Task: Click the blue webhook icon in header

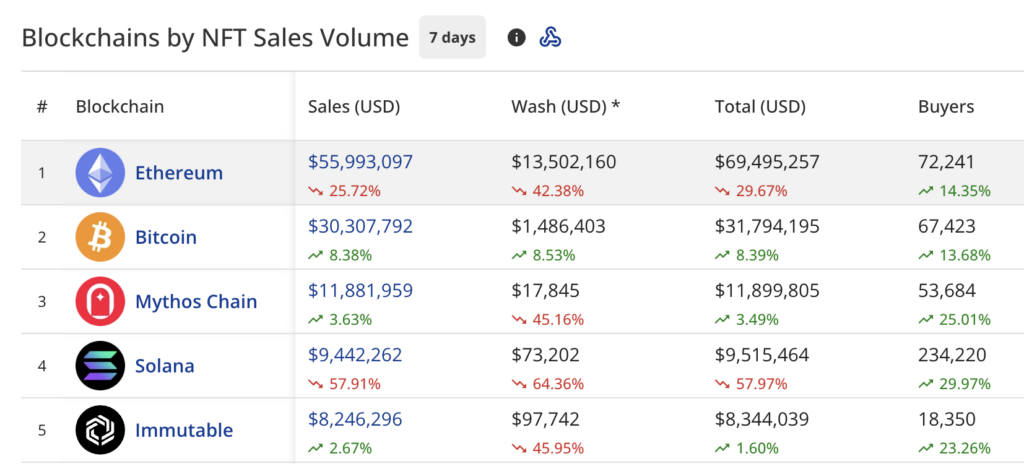Action: click(551, 37)
